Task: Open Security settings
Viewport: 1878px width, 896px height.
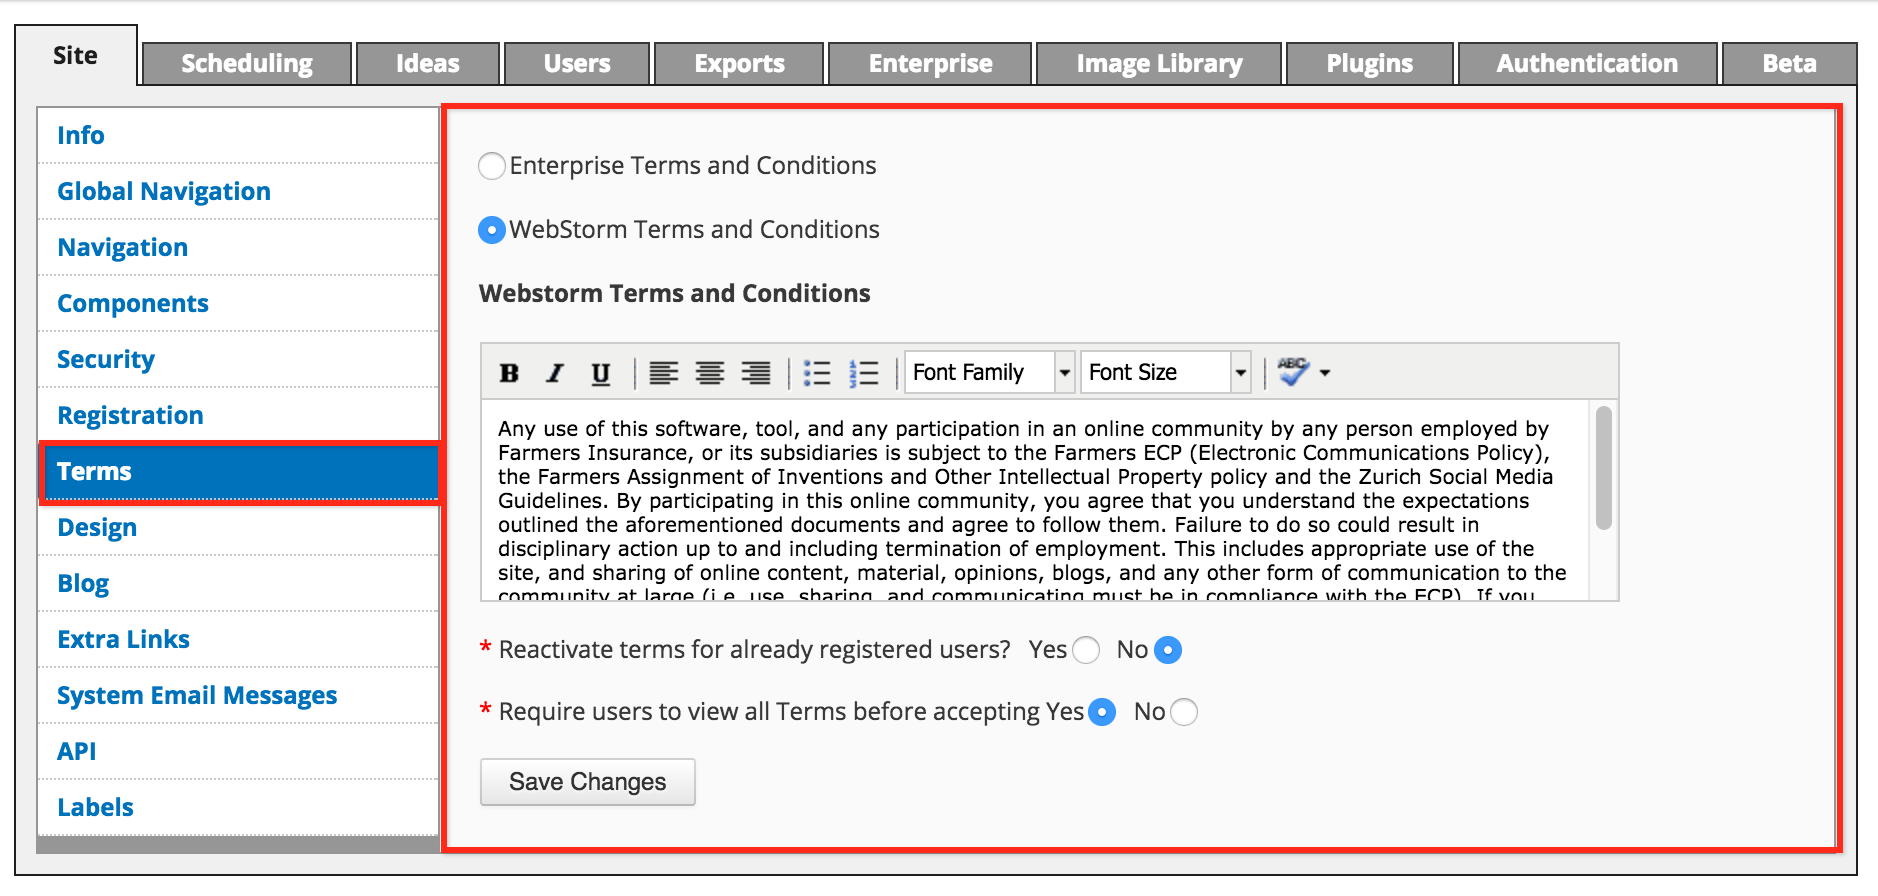Action: 238,360
